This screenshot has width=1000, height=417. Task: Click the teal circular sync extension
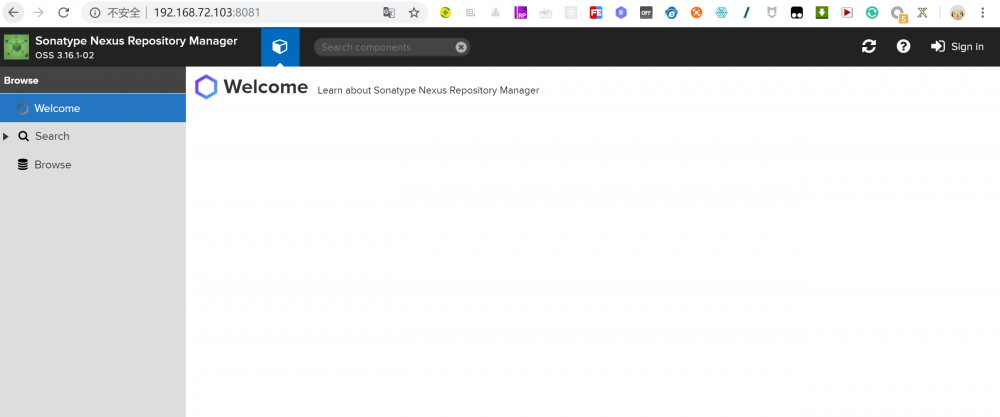pos(872,12)
